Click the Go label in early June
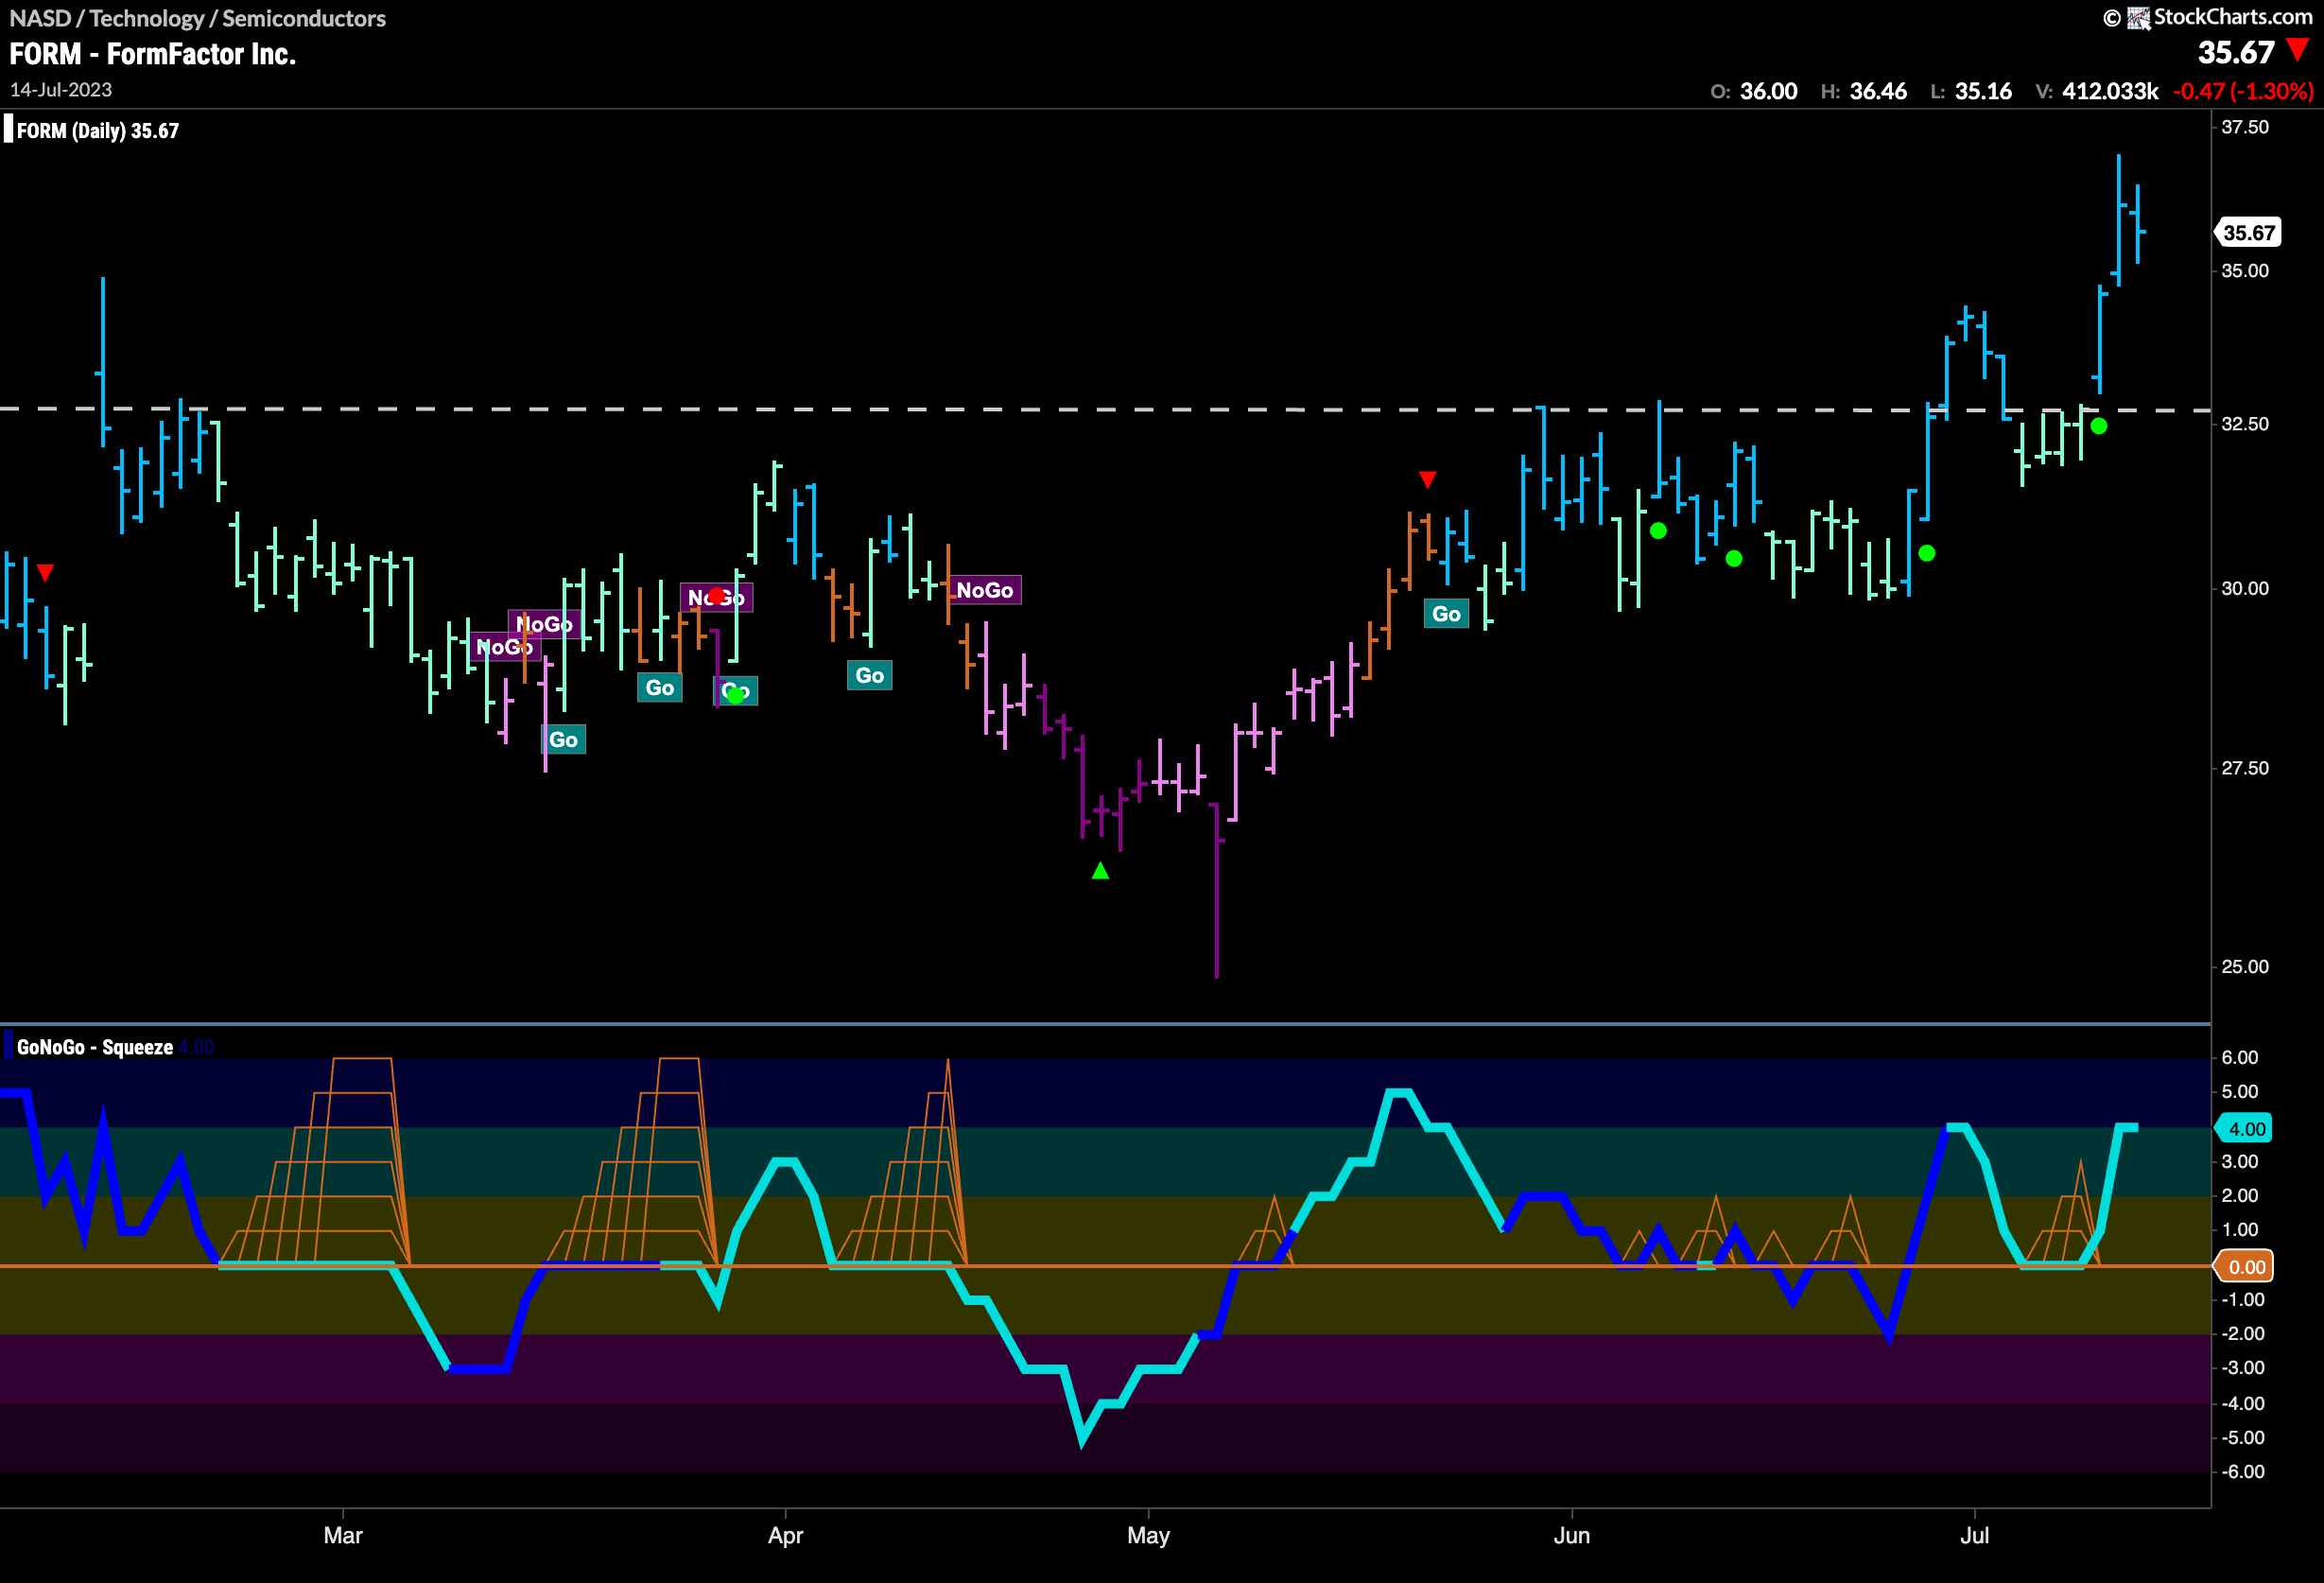This screenshot has height=1583, width=2324. tap(1446, 614)
